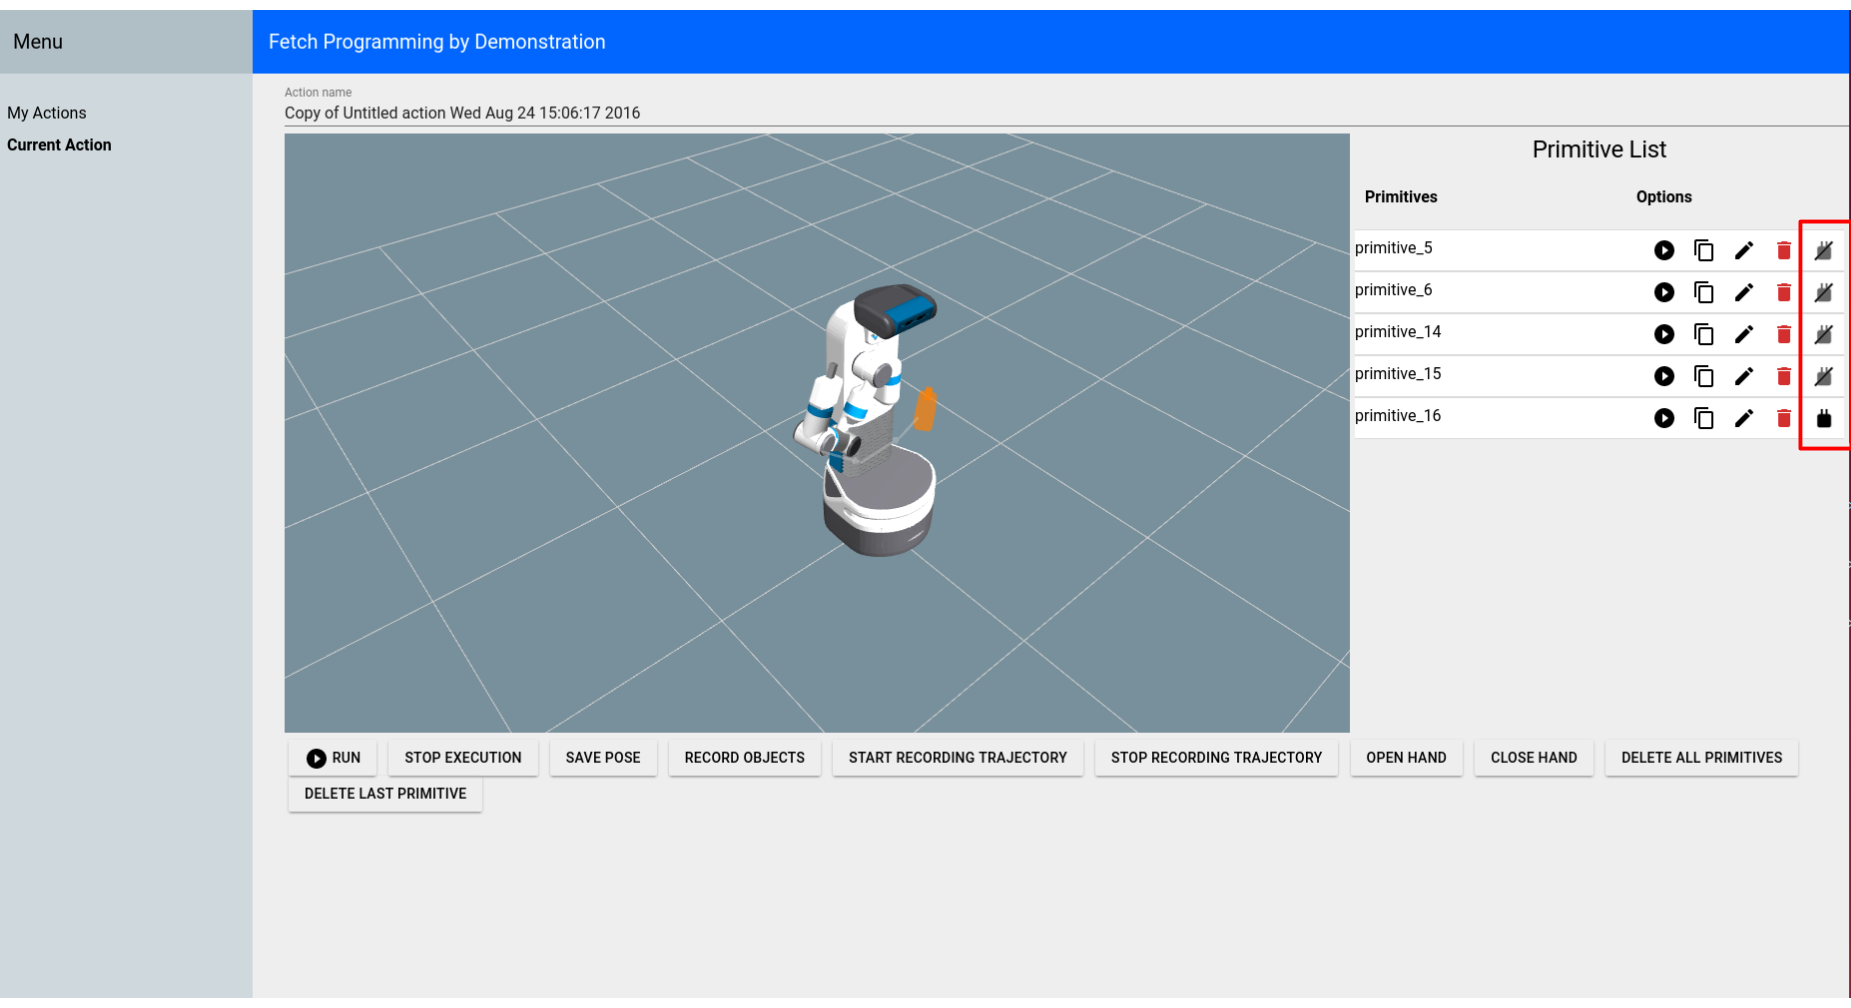1851x1008 pixels.
Task: Delete primitive_15 using the trash icon
Action: click(x=1784, y=376)
